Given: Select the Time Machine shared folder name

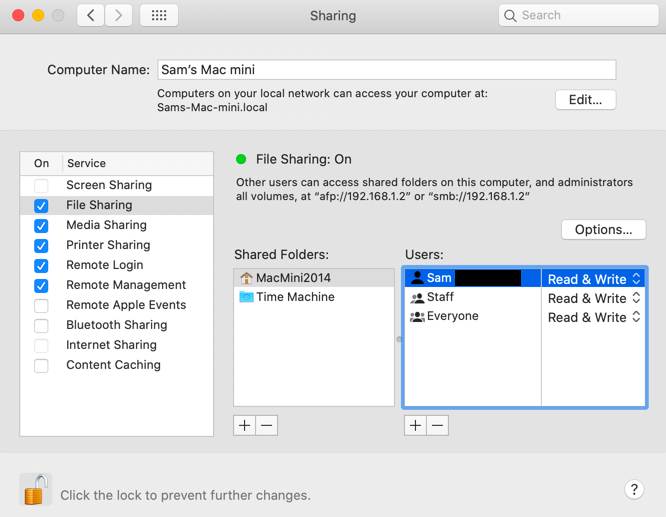Looking at the screenshot, I should (x=295, y=297).
